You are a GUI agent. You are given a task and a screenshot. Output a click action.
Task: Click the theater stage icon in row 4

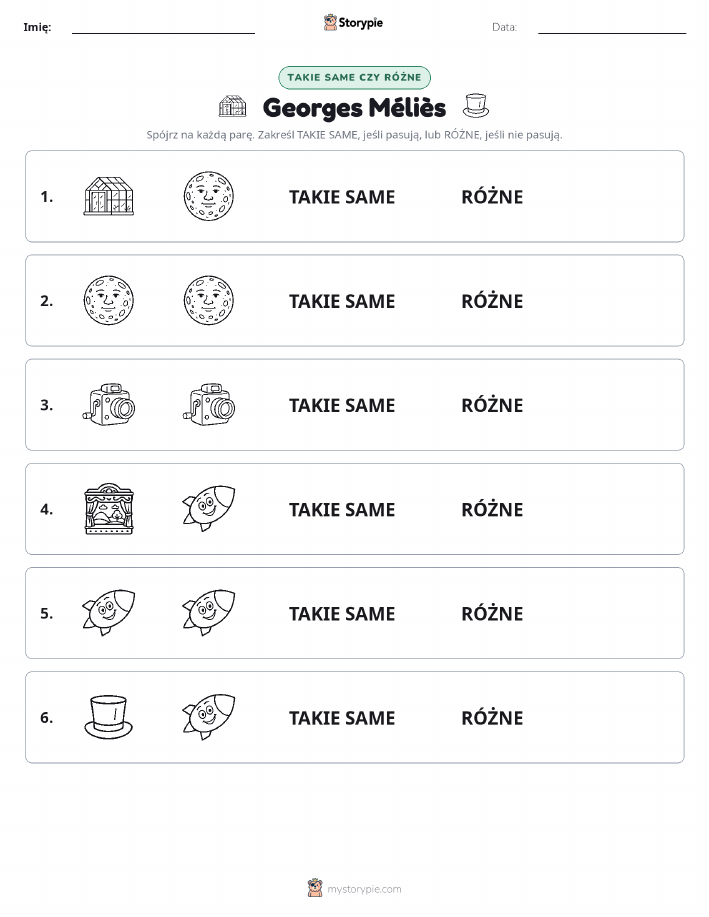click(x=109, y=509)
